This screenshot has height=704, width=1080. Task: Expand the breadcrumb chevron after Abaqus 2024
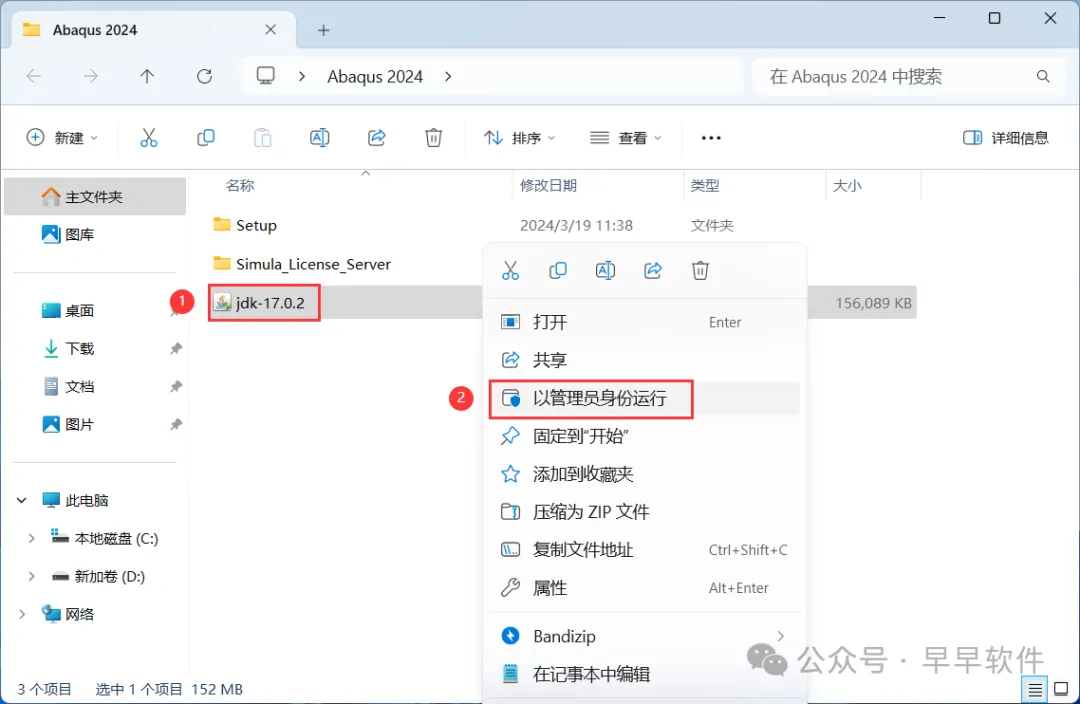448,76
